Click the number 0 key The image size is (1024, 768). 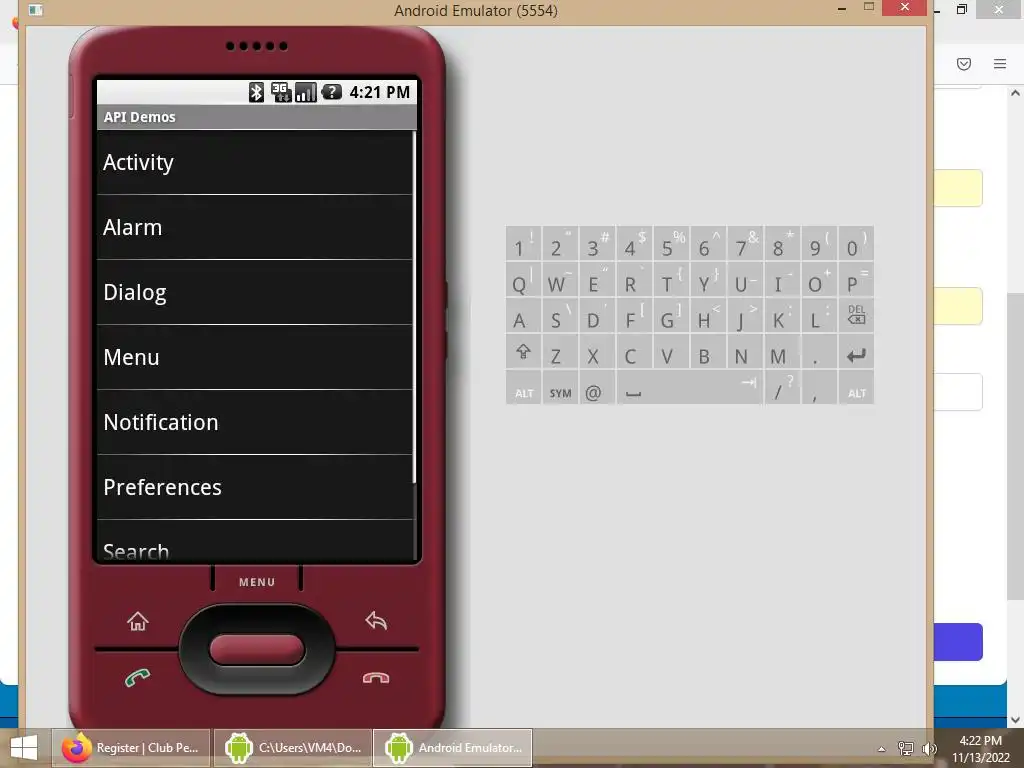856,244
